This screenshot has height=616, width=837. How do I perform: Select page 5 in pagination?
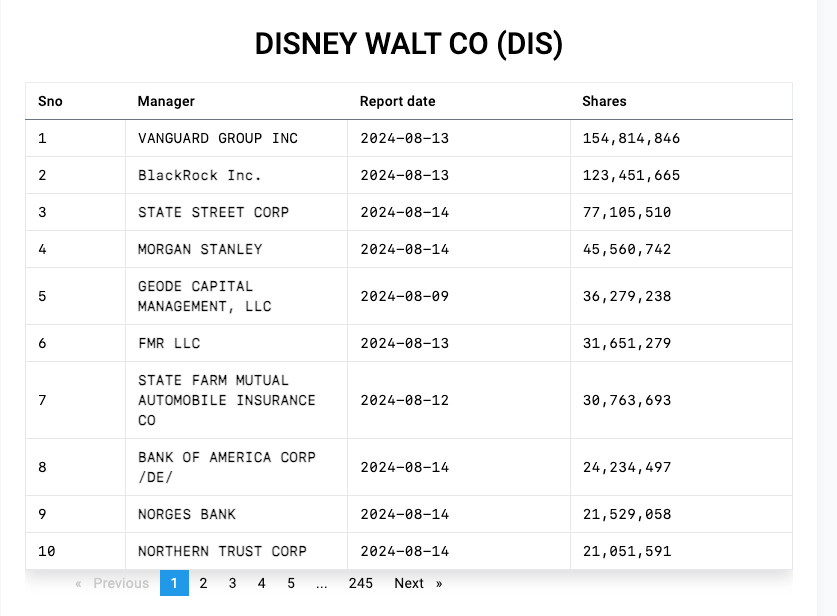(291, 583)
